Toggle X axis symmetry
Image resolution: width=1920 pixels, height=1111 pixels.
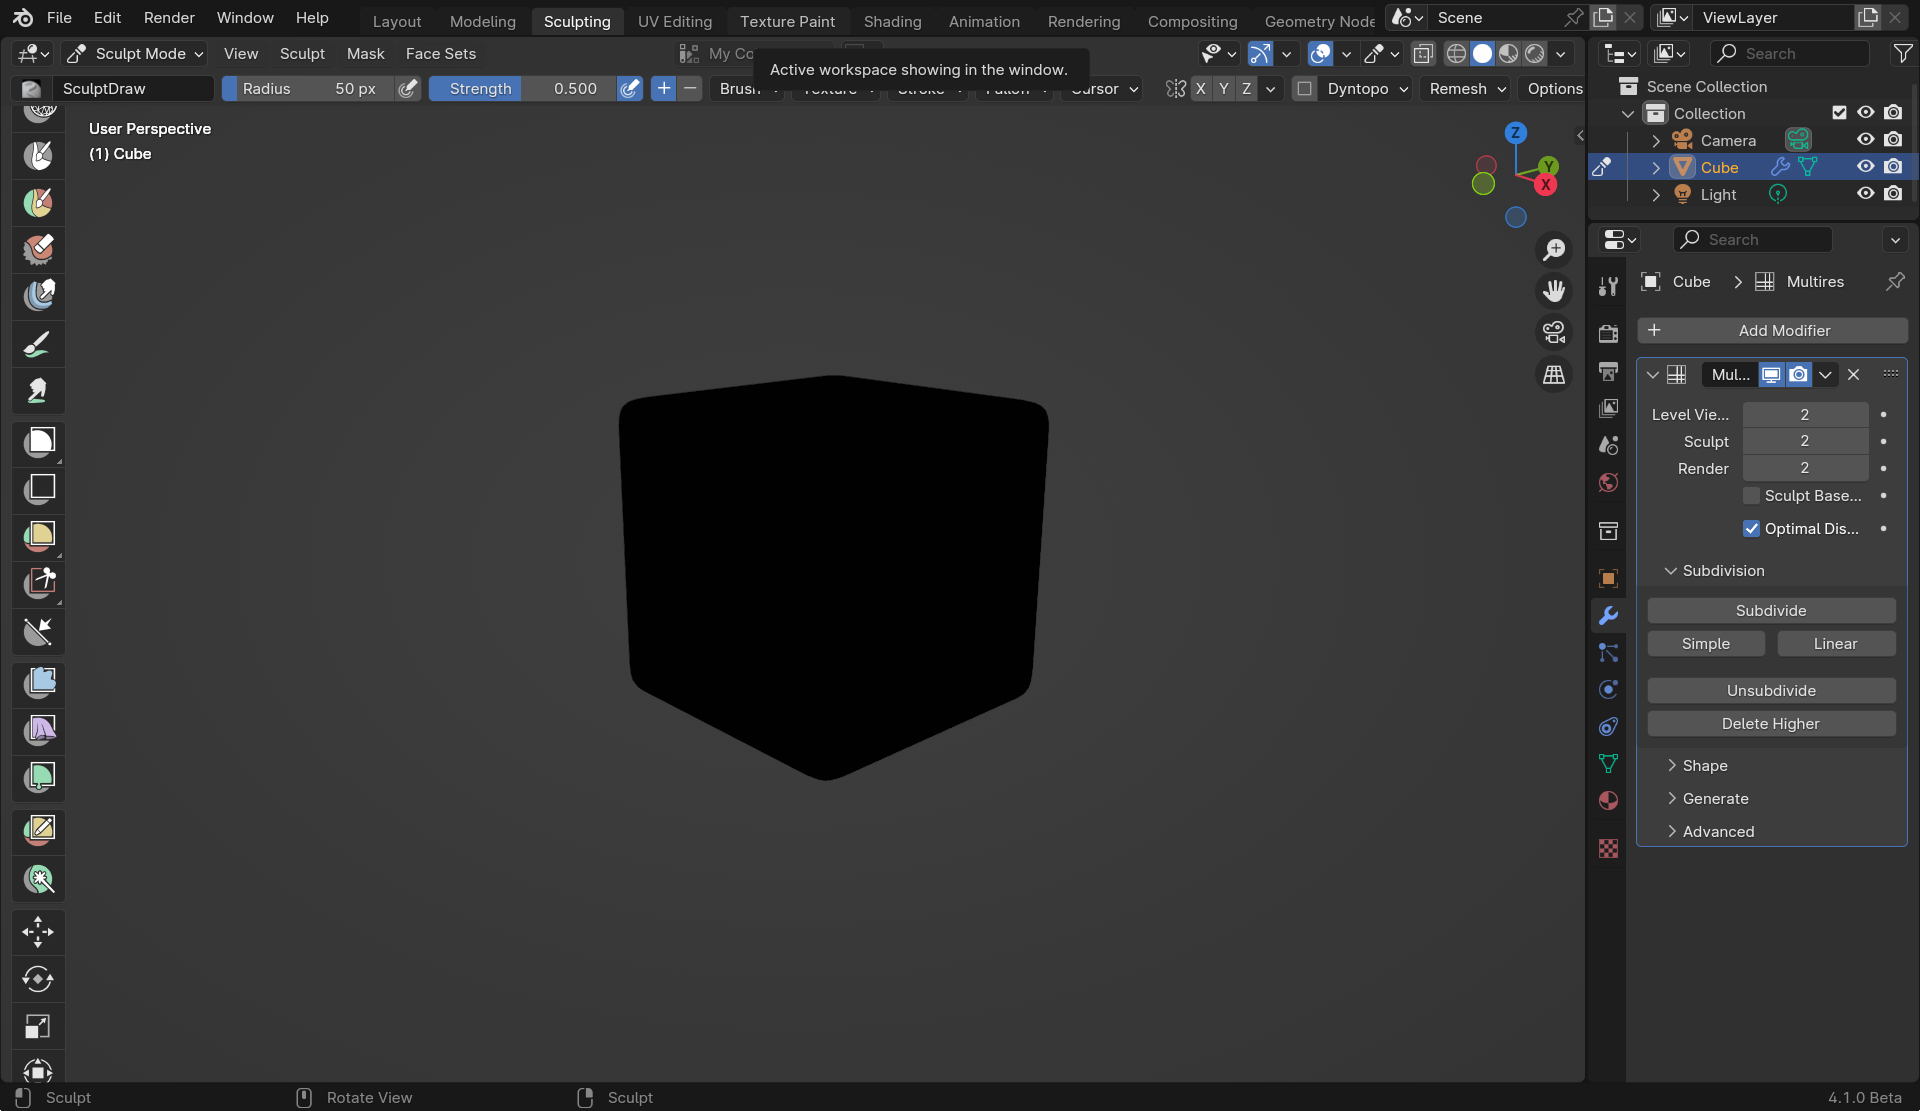click(x=1200, y=89)
